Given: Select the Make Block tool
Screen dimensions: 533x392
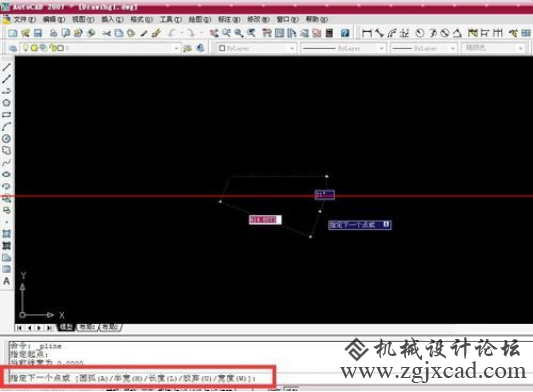Looking at the screenshot, I should coord(6,210).
